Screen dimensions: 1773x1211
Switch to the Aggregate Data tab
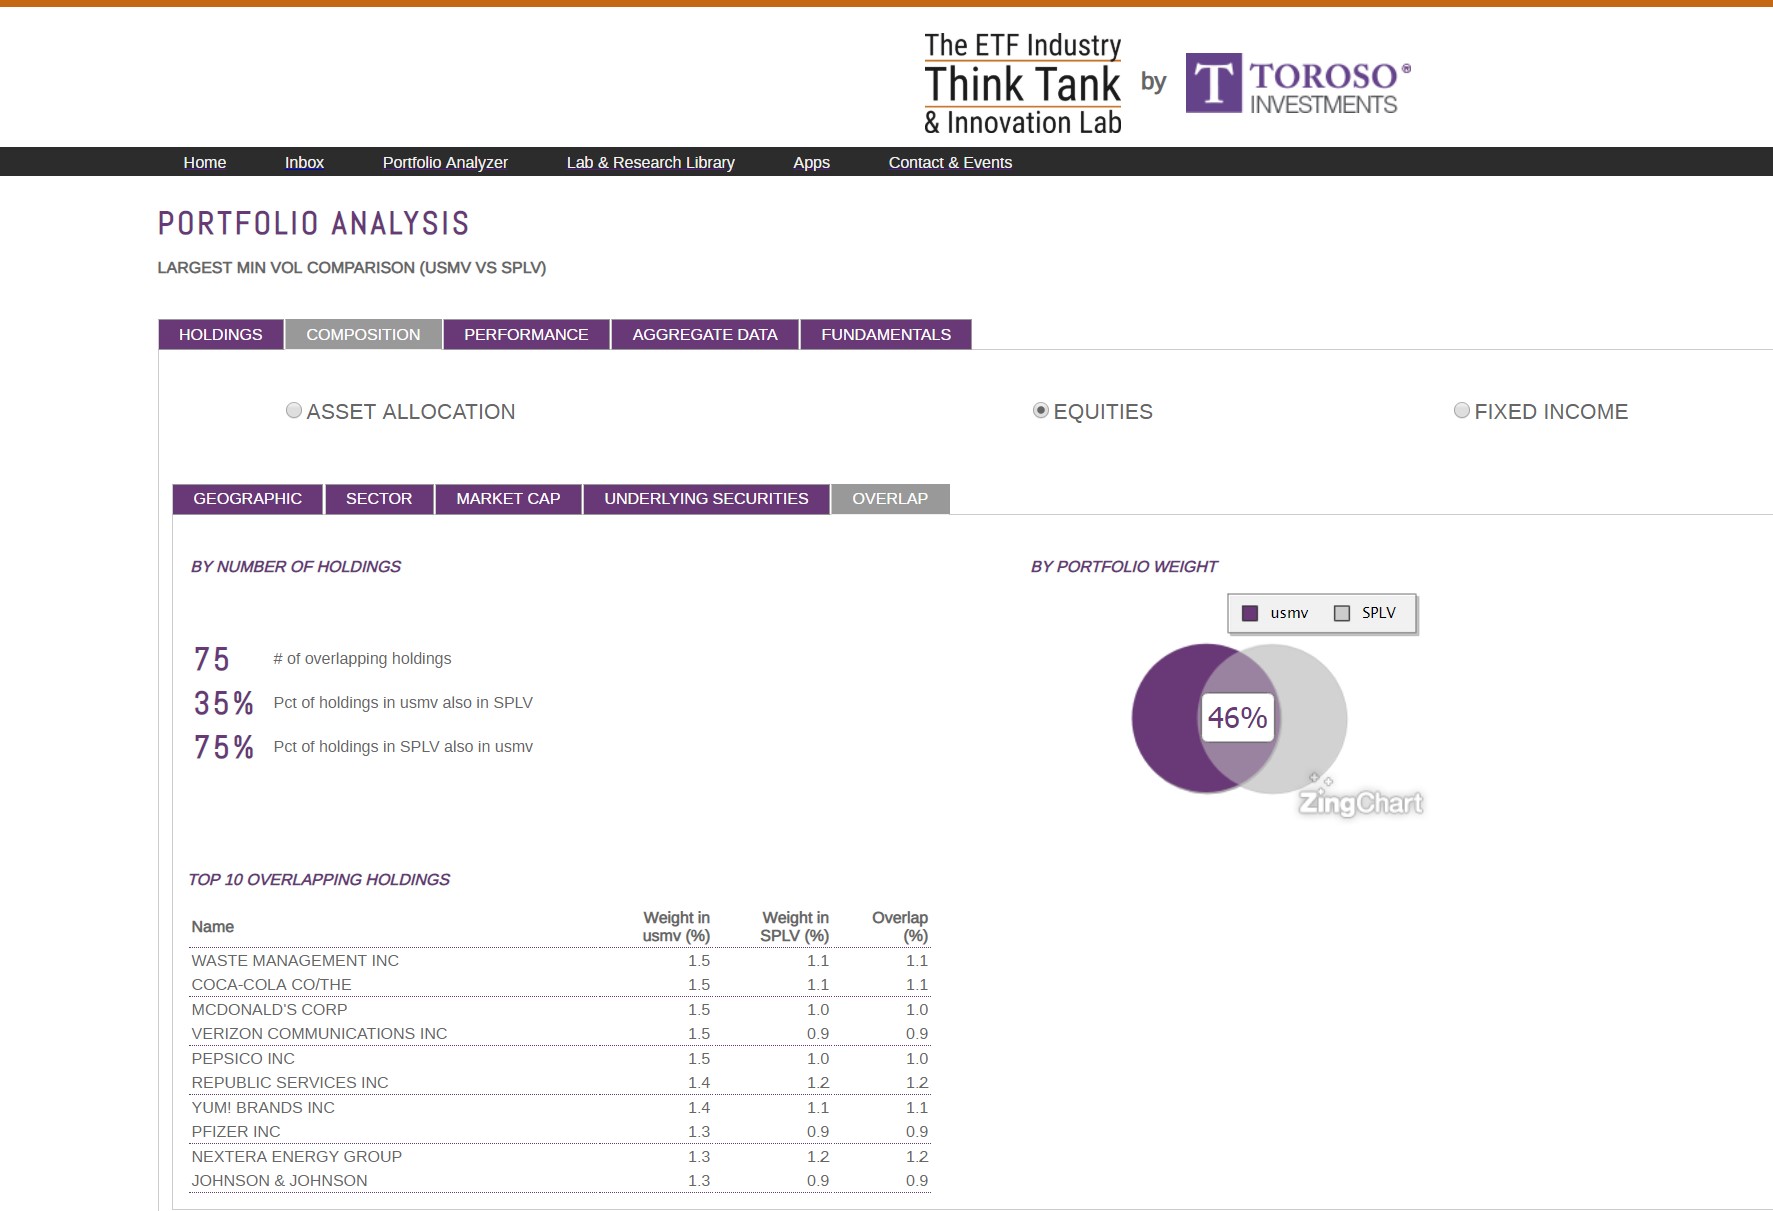705,334
